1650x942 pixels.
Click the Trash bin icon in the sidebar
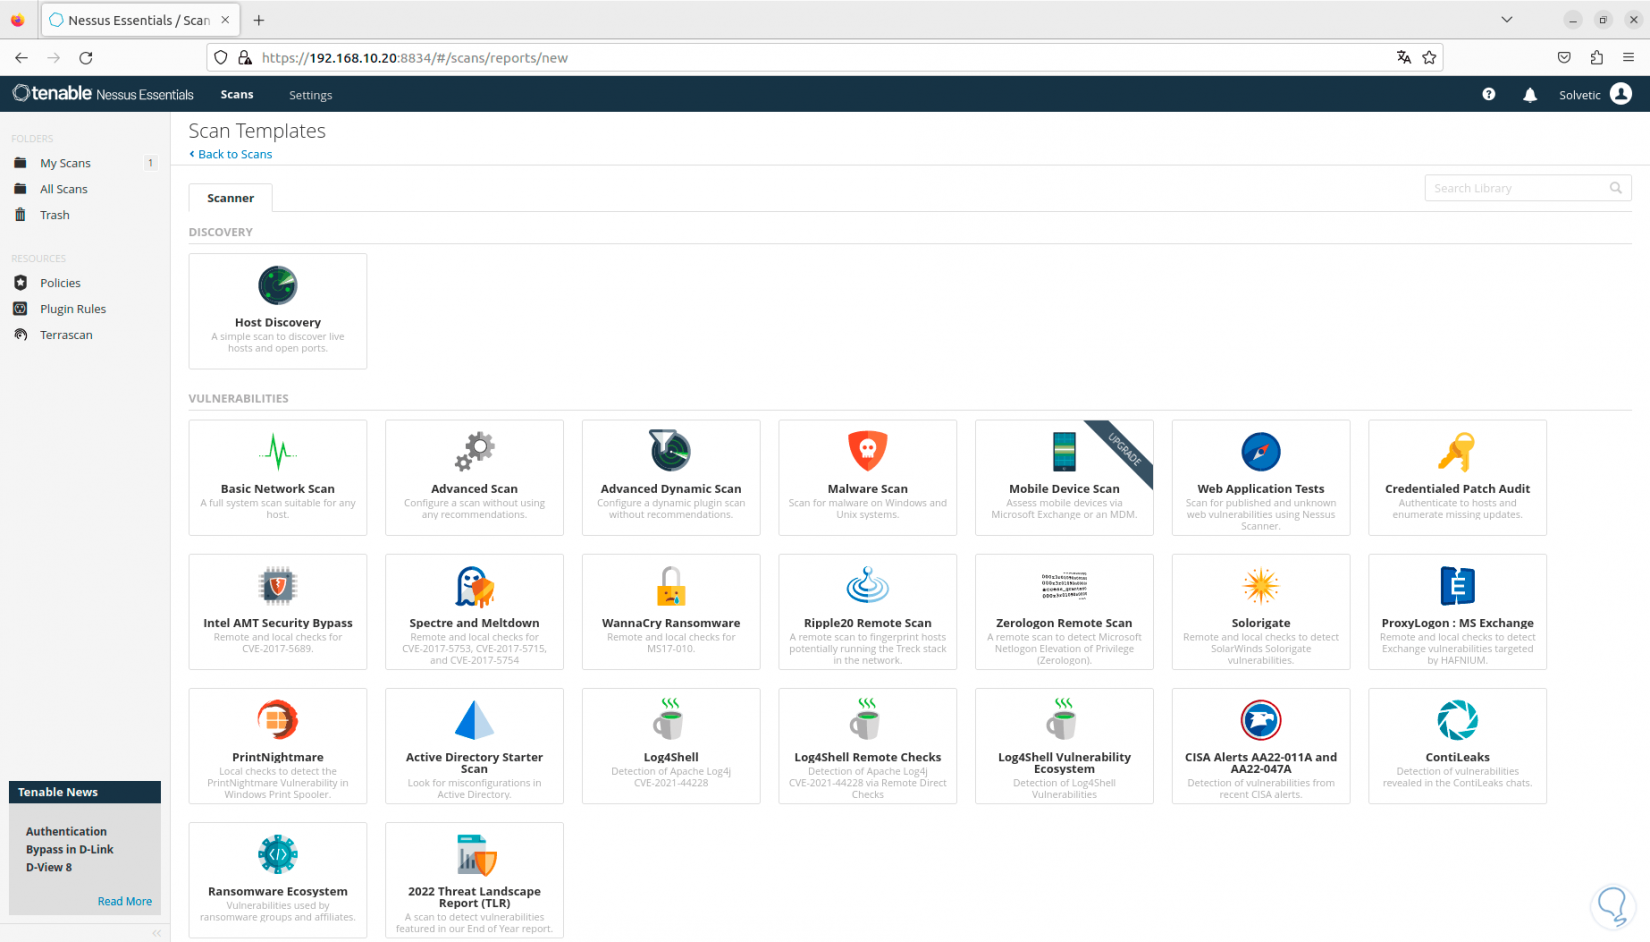point(20,215)
